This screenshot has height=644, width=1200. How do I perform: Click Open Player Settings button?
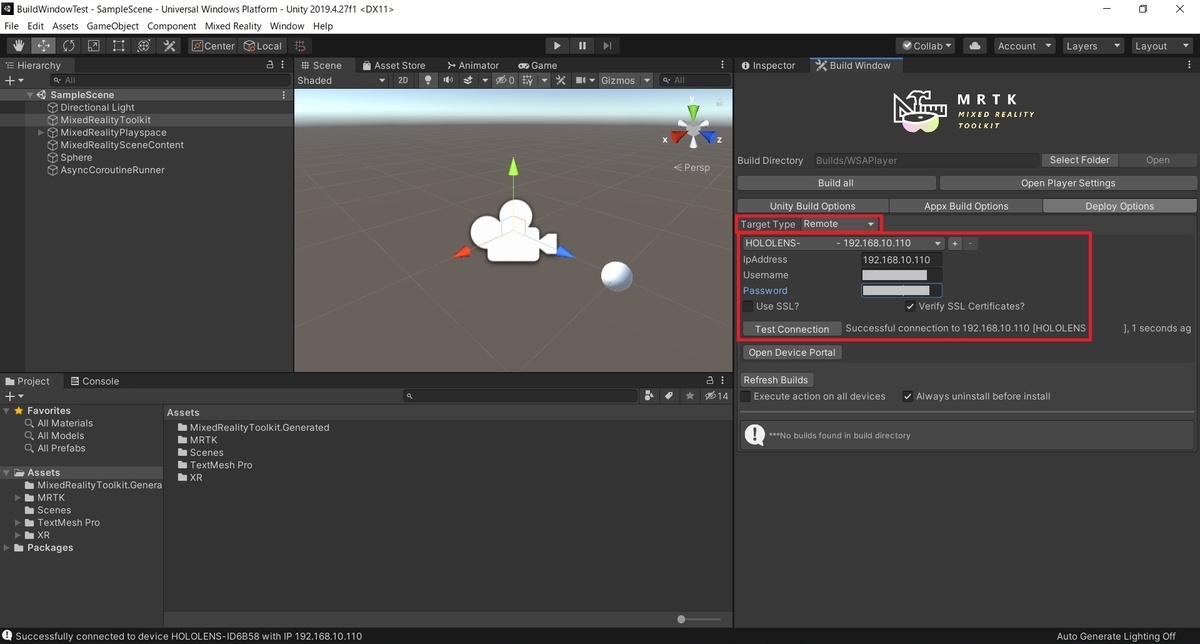[1068, 183]
